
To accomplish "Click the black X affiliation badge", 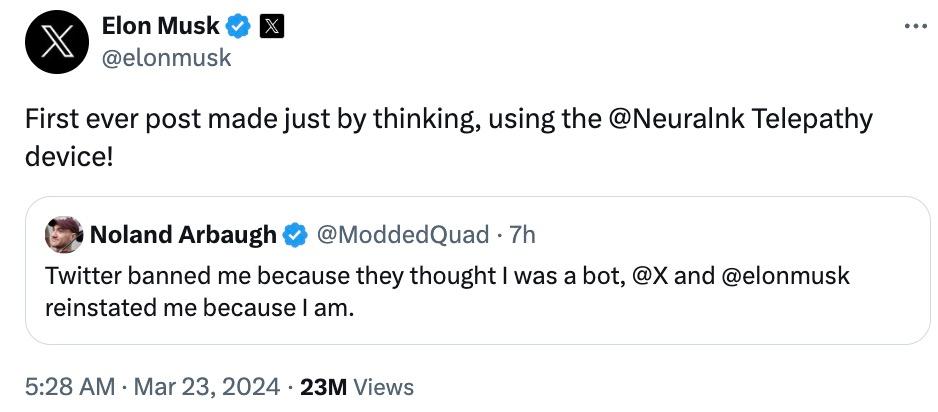I will [272, 27].
